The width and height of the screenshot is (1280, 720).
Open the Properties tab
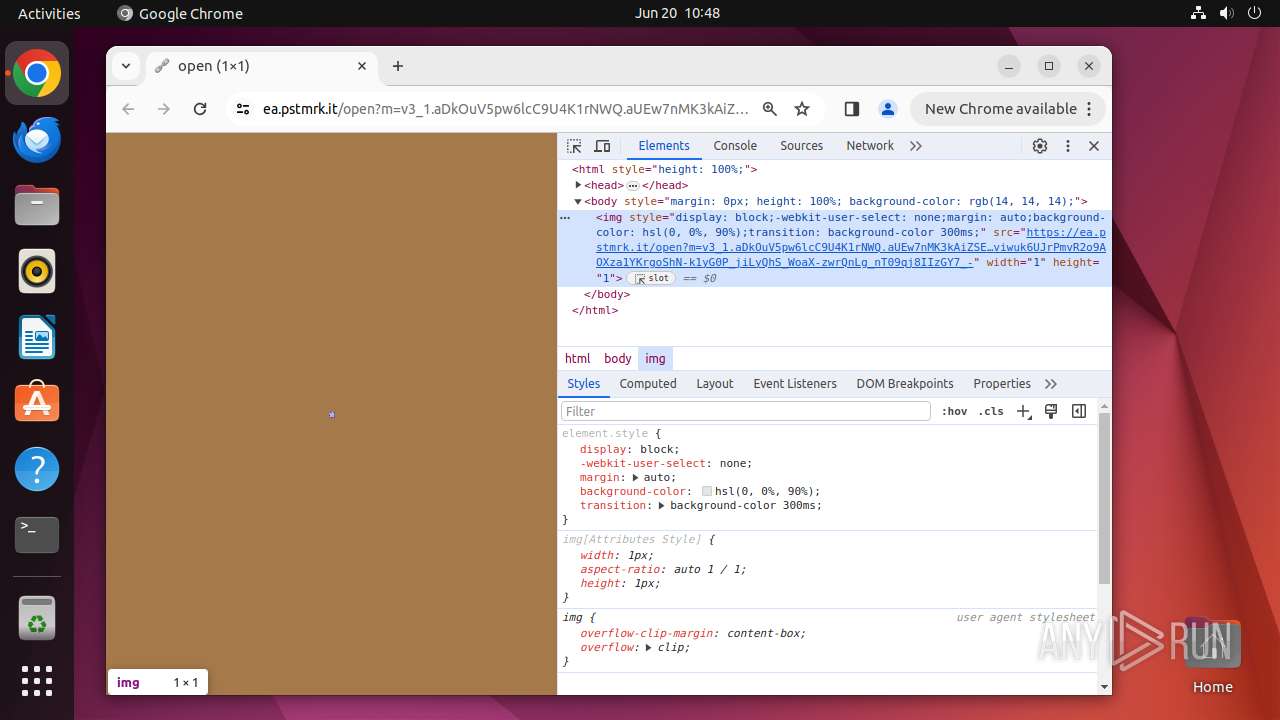[x=1002, y=384]
